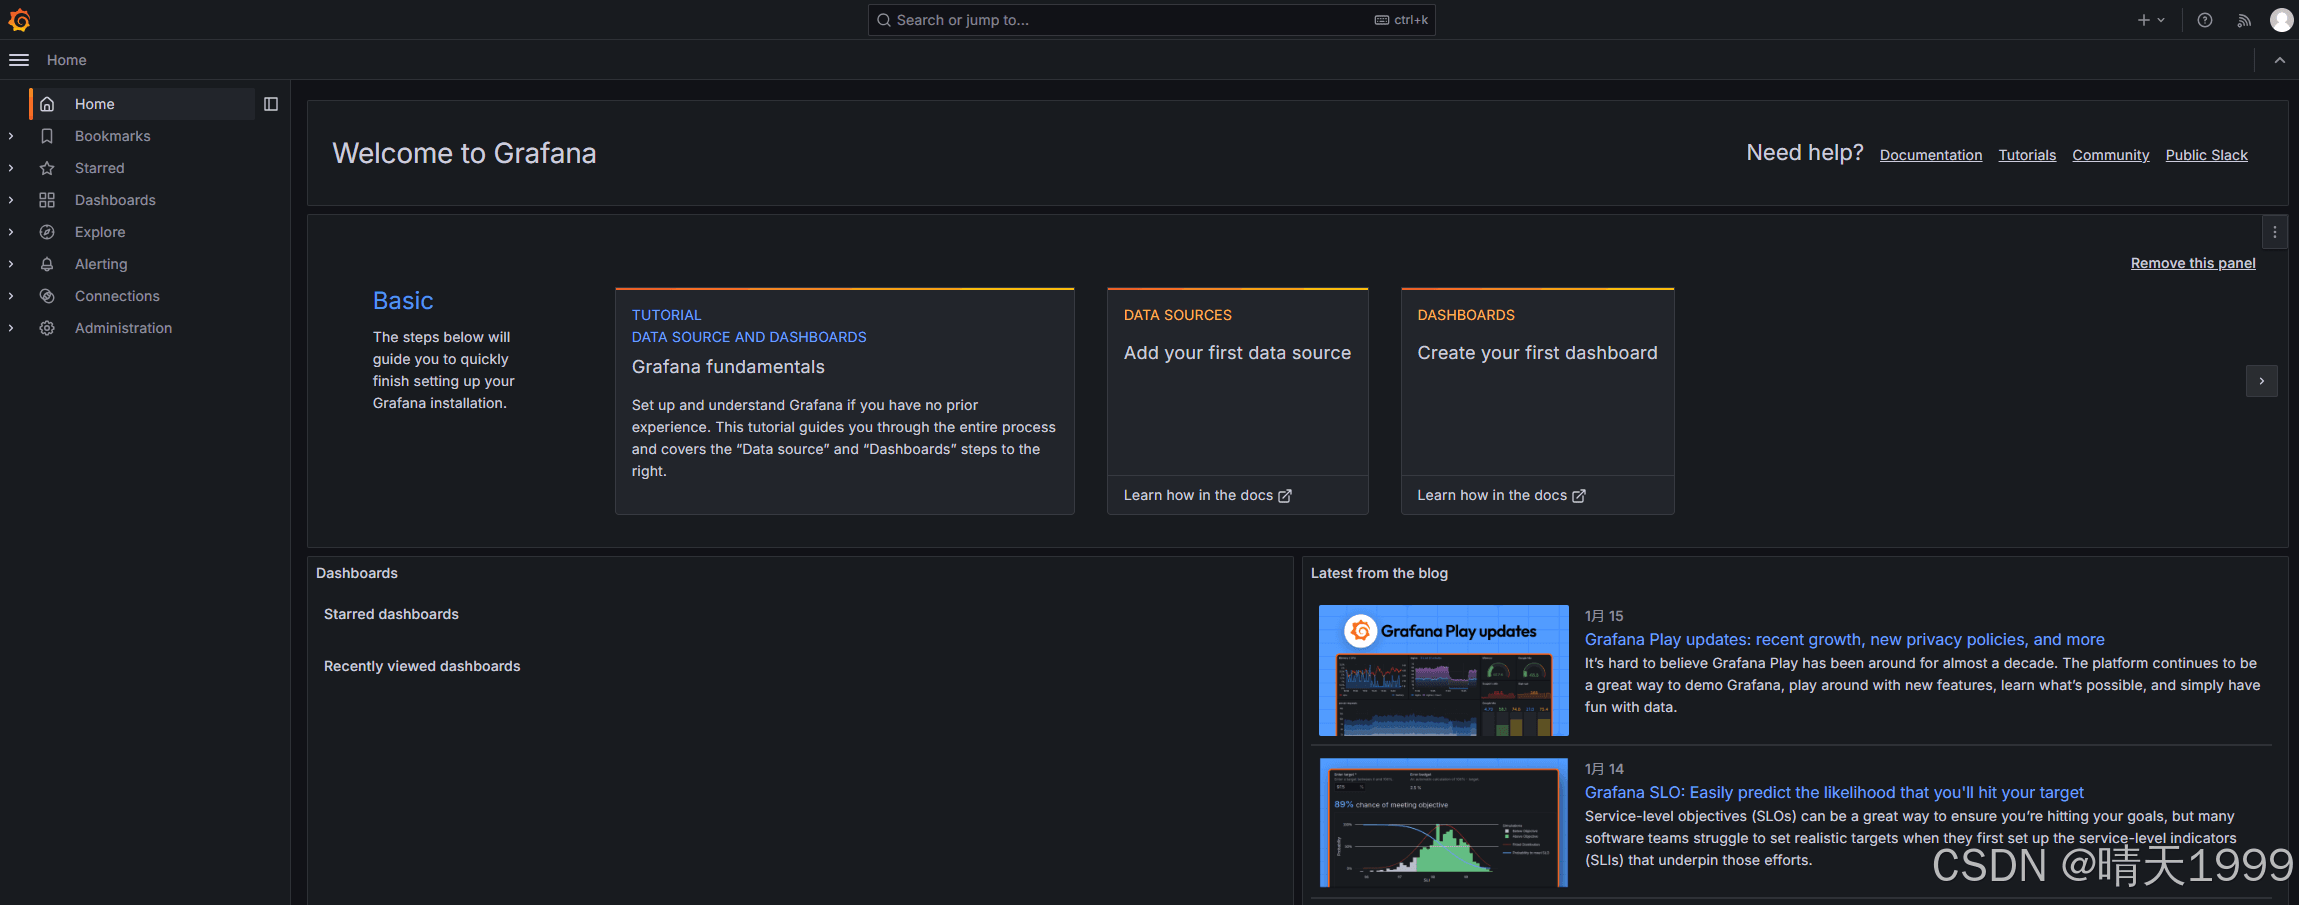Open the Community help link
This screenshot has width=2299, height=905.
pos(2110,155)
